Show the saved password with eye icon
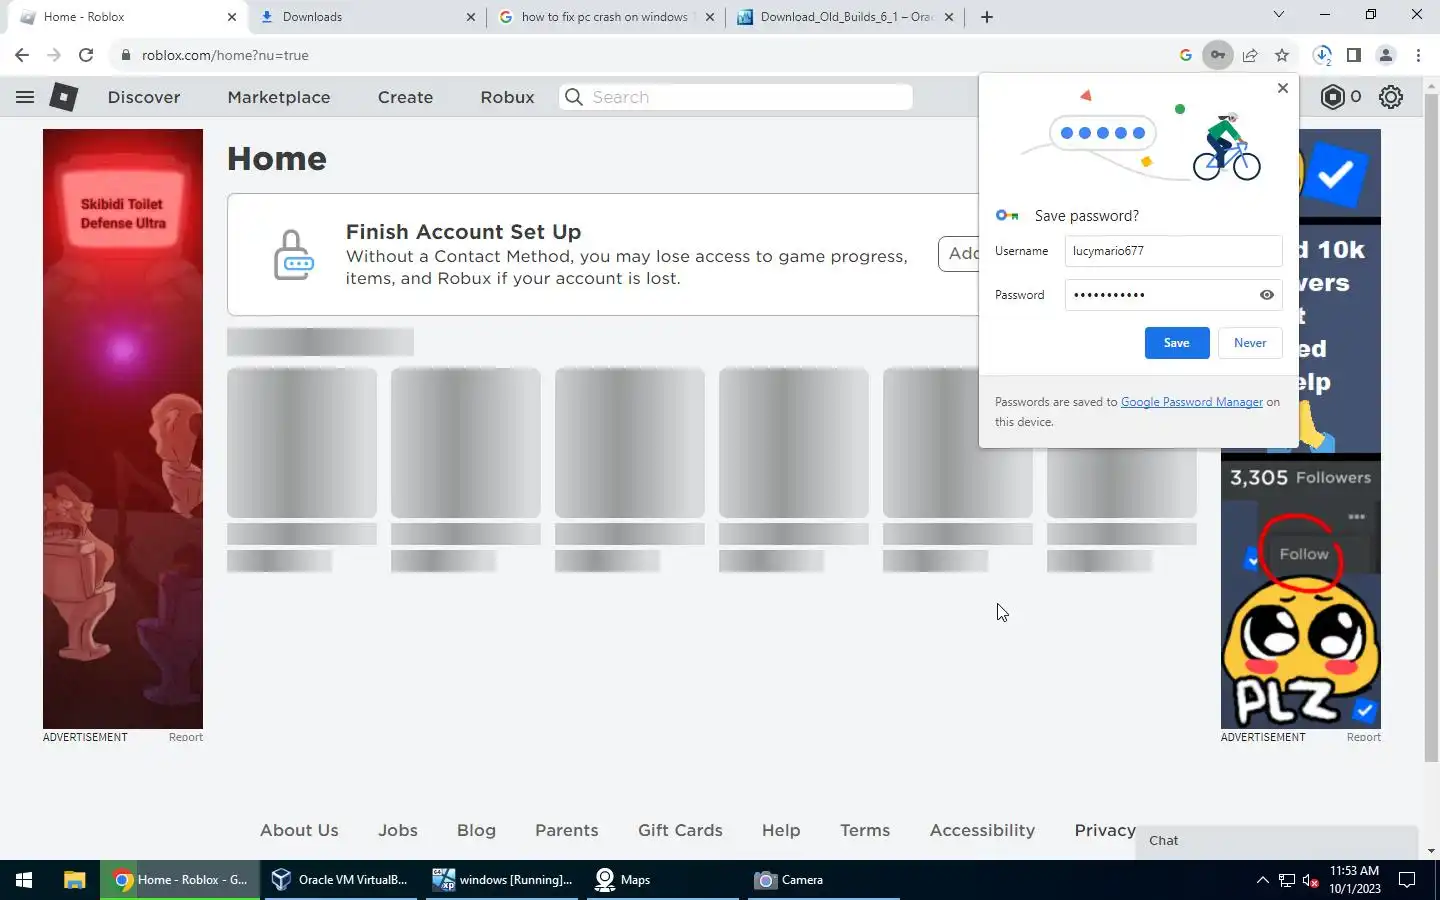Screen dimensions: 1440x900 (1267, 295)
